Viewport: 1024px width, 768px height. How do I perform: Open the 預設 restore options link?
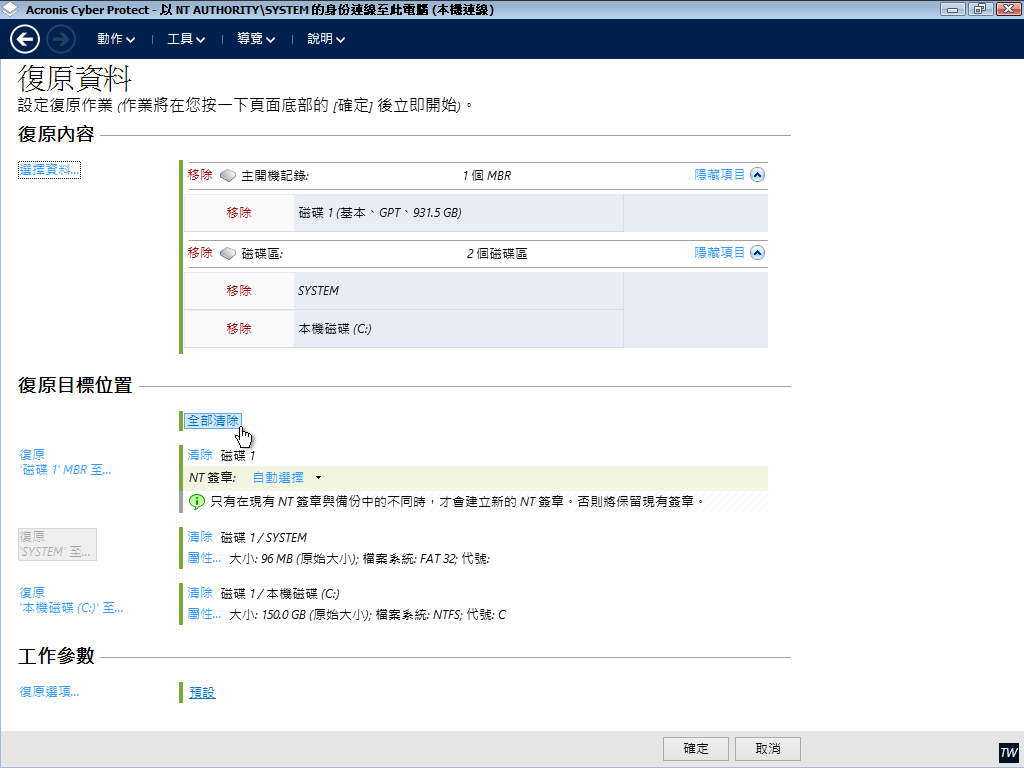pyautogui.click(x=202, y=693)
